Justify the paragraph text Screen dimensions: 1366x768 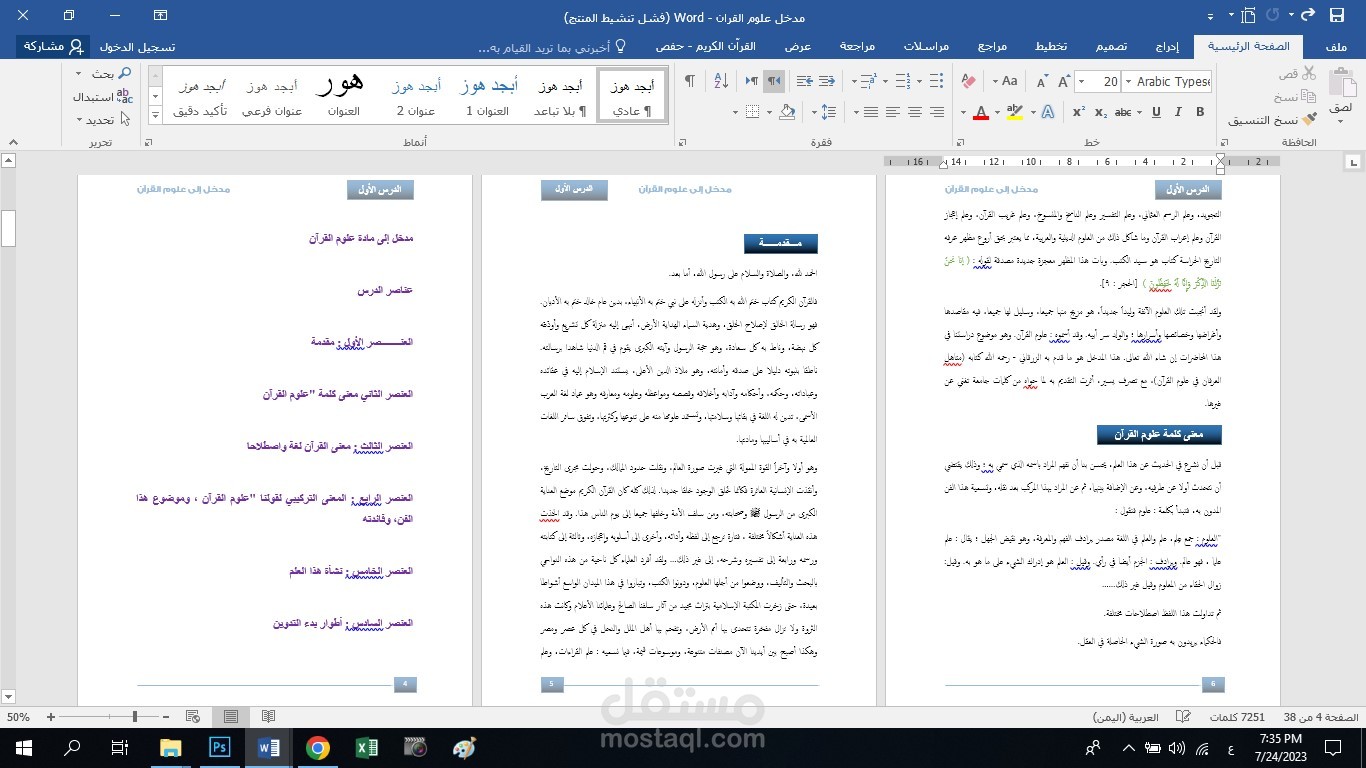870,111
